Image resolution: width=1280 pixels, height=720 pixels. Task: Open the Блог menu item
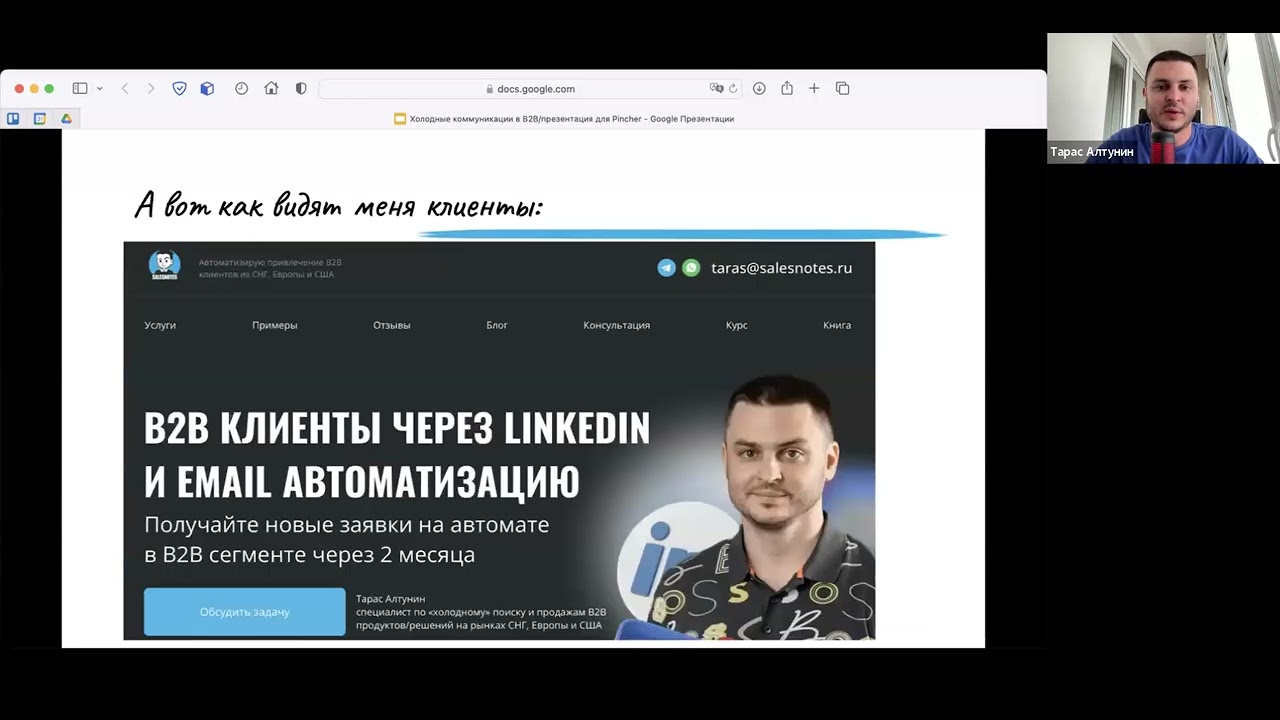coord(497,325)
